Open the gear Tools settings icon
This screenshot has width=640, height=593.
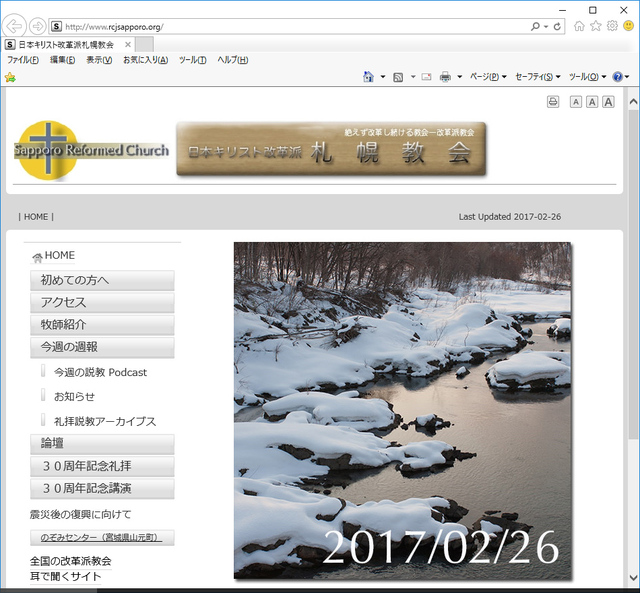pyautogui.click(x=612, y=26)
